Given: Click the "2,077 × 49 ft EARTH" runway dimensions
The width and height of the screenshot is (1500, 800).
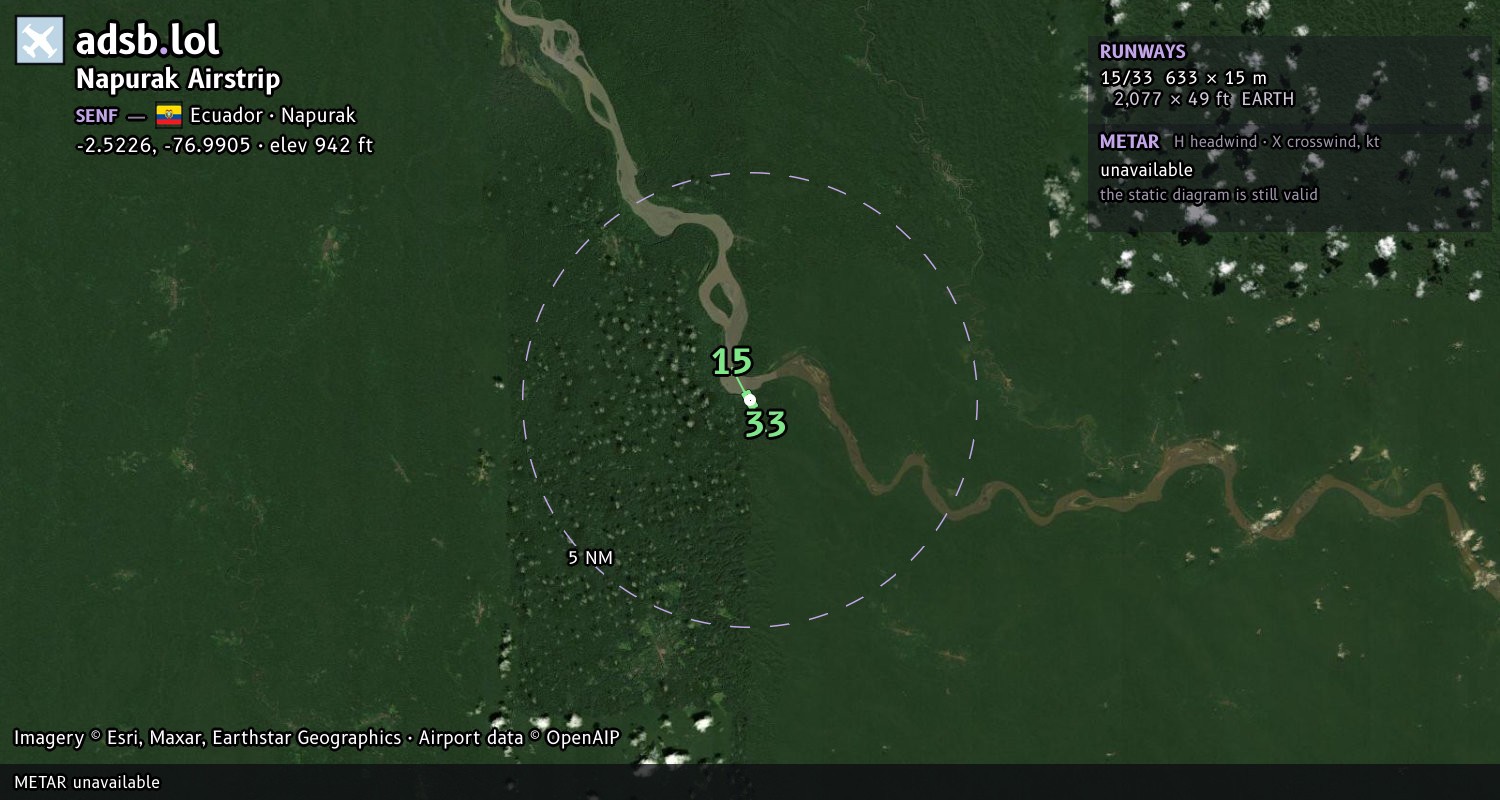Looking at the screenshot, I should [x=1203, y=99].
